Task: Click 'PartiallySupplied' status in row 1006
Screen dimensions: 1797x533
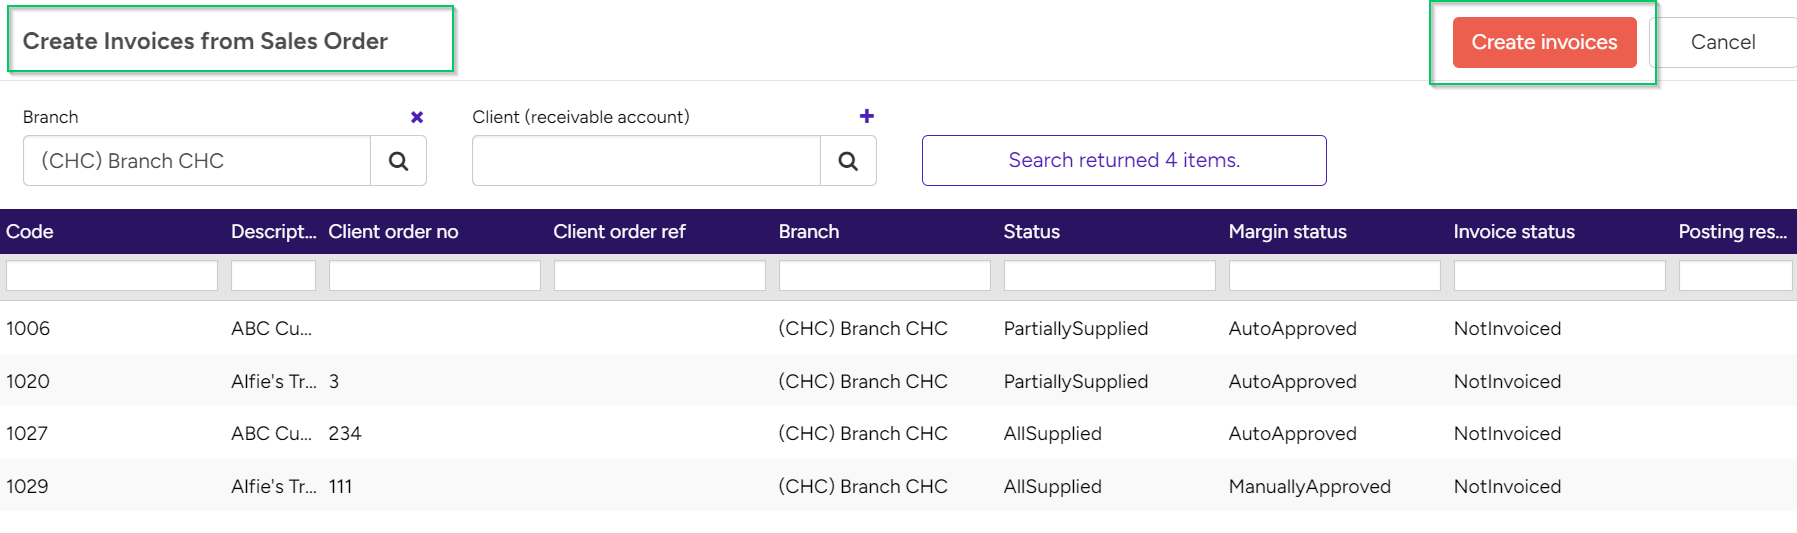Action: [x=1076, y=328]
